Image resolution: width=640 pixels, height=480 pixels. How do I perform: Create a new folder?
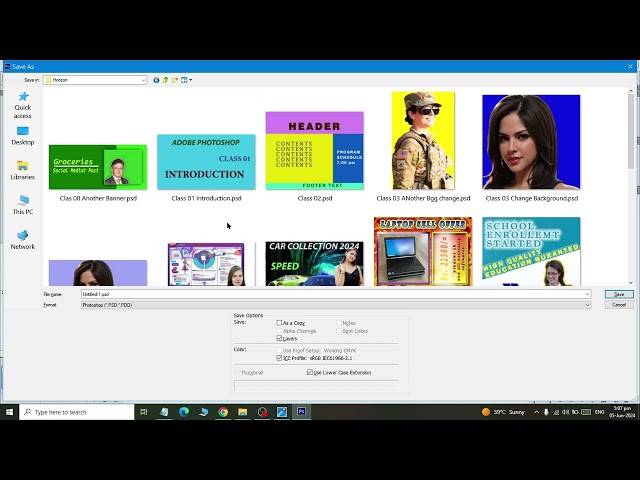coord(175,80)
